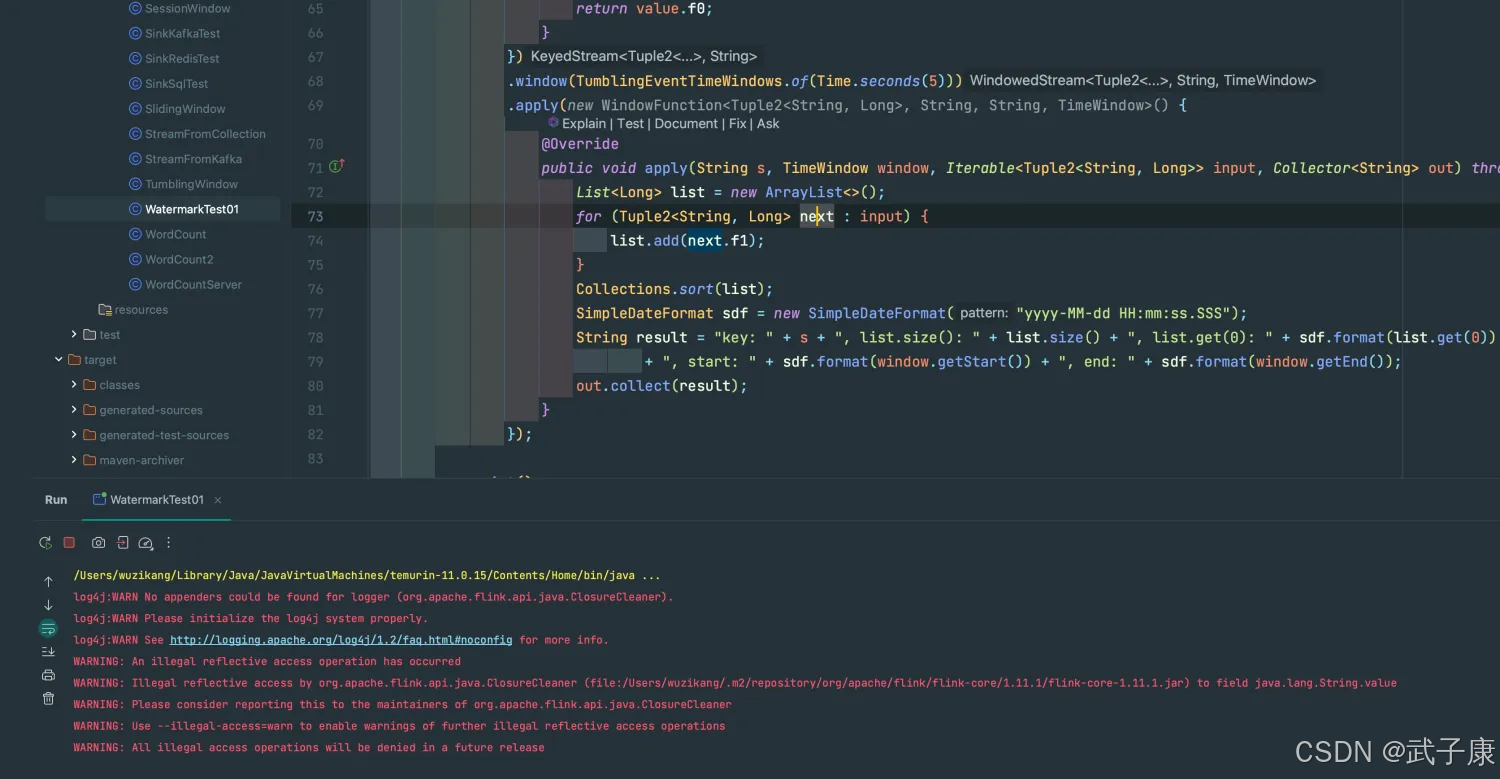
Task: Click the implements-method gutter icon on line 71
Action: pos(336,166)
